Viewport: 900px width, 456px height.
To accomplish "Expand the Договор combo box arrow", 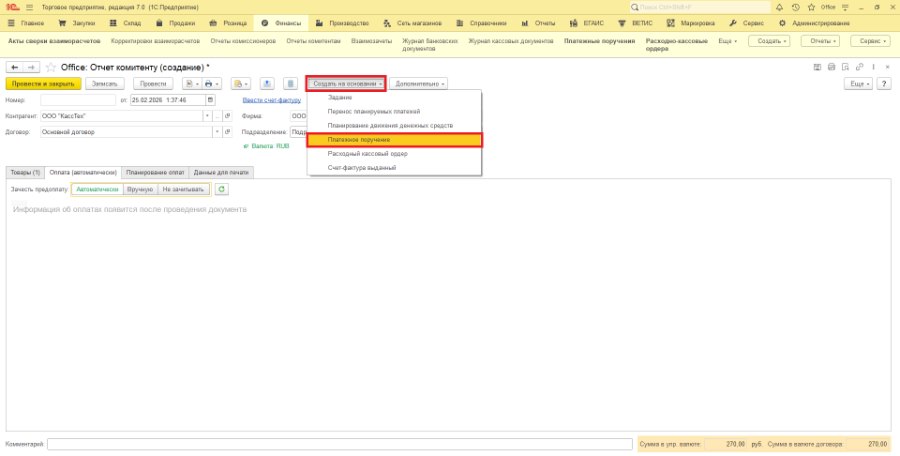I will tap(217, 132).
